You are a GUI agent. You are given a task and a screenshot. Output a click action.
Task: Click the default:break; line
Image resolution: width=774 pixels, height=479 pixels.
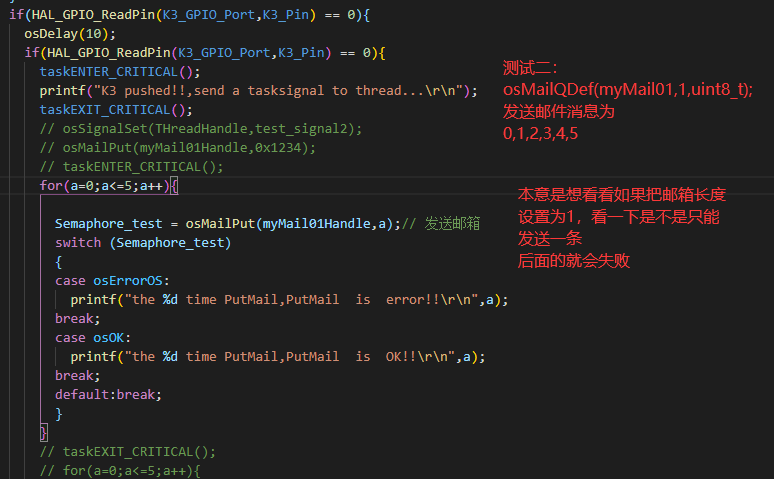(108, 395)
